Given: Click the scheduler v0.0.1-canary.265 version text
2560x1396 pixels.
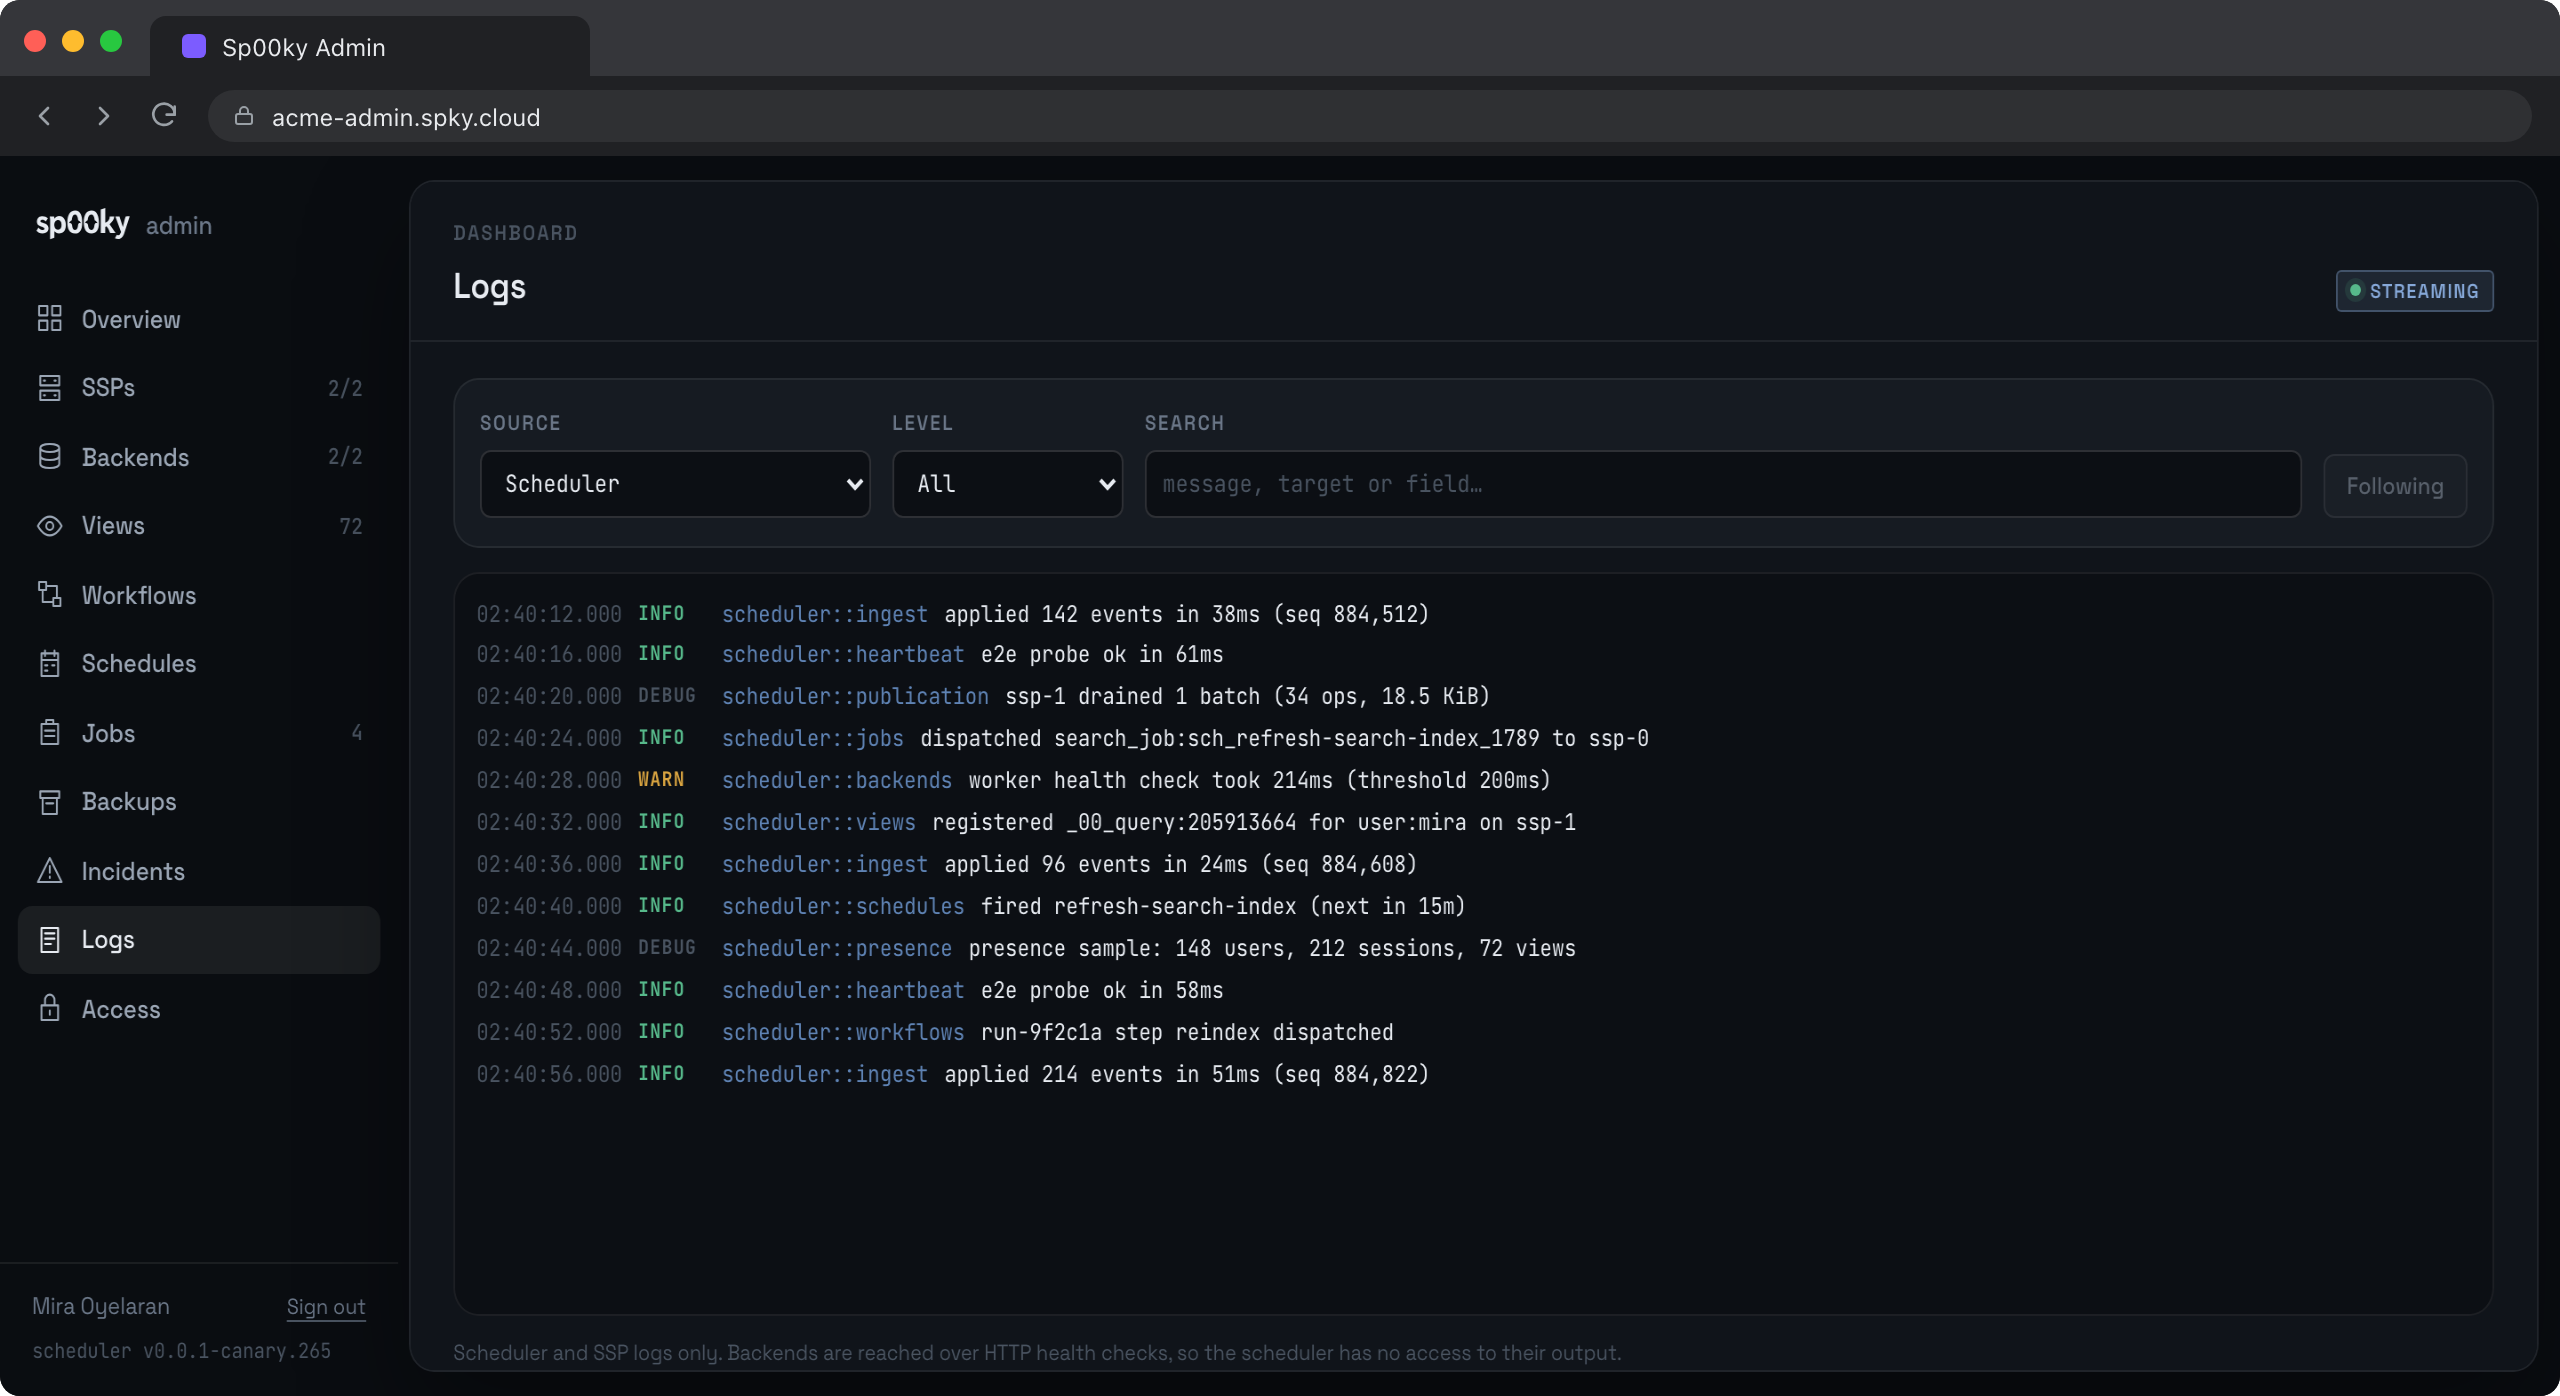Looking at the screenshot, I should [181, 1351].
